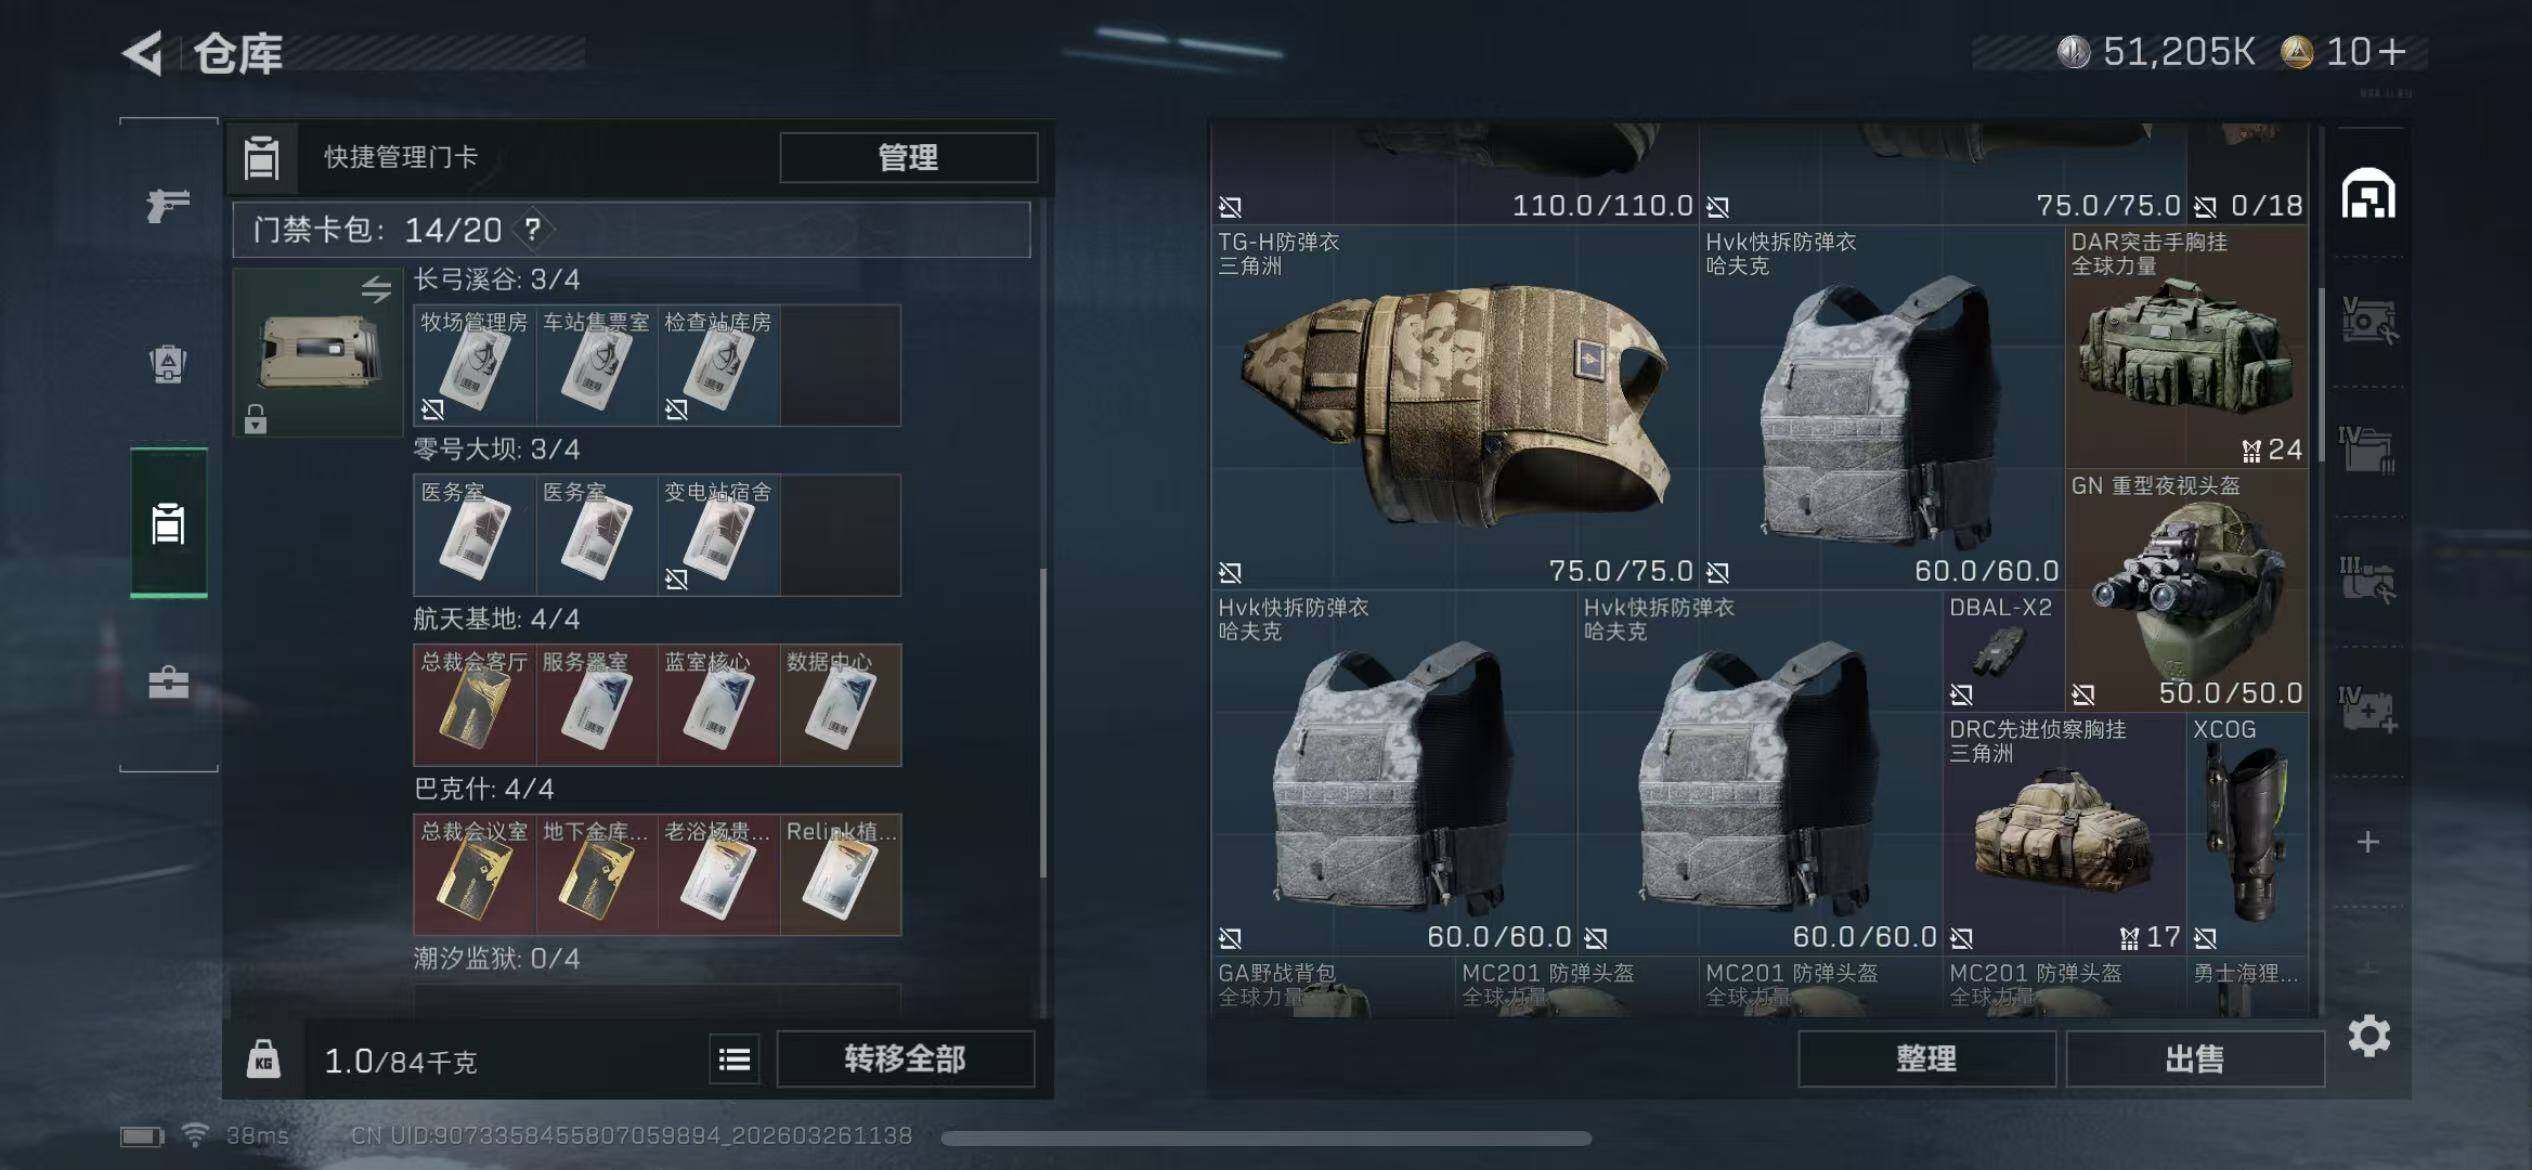Go back using the arrow beside 仓库
2532x1170 pixels.
point(143,53)
